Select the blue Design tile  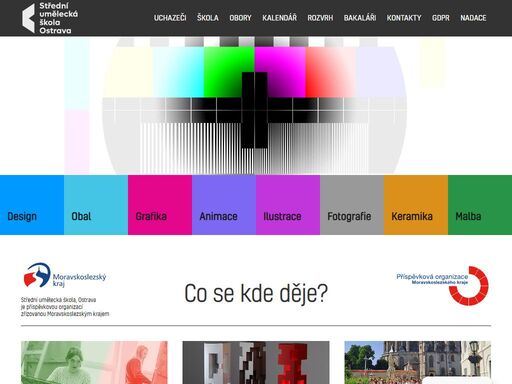32,205
